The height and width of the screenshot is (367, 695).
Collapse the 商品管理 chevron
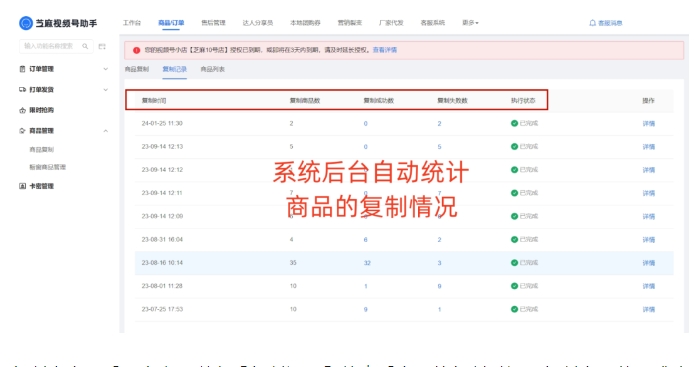105,131
